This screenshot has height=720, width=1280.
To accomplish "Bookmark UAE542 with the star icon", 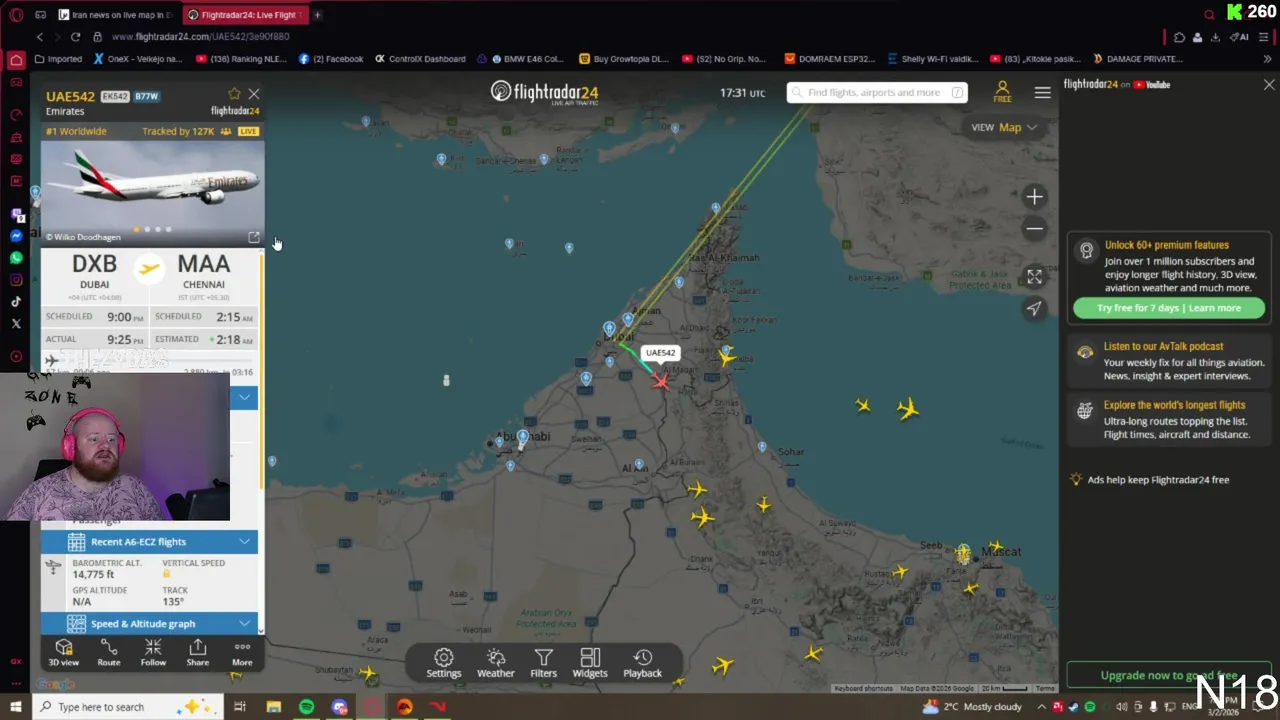I will pos(234,94).
